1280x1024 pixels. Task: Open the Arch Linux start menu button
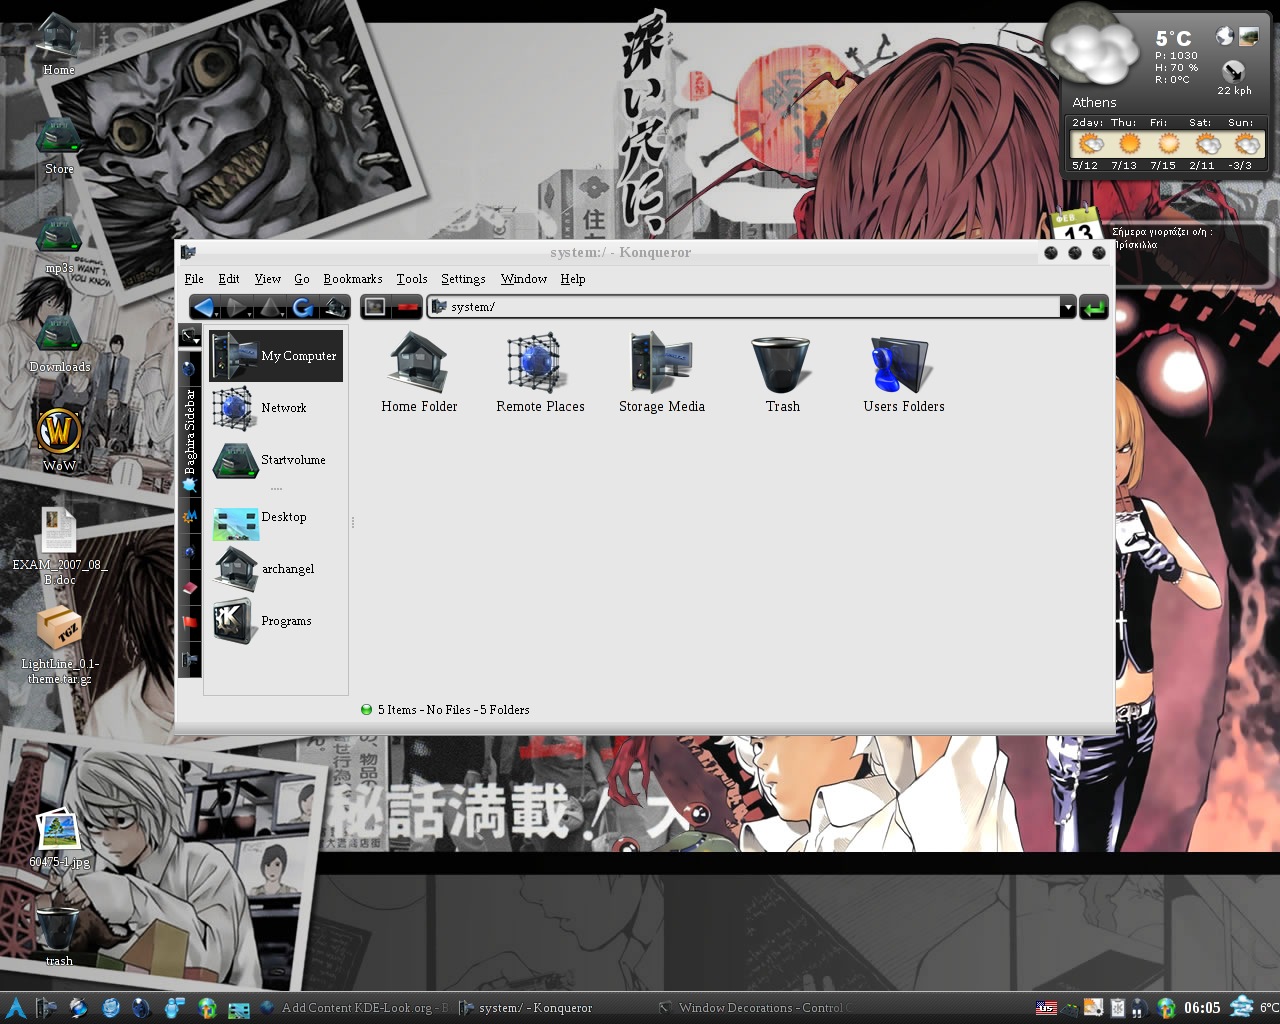click(15, 1007)
